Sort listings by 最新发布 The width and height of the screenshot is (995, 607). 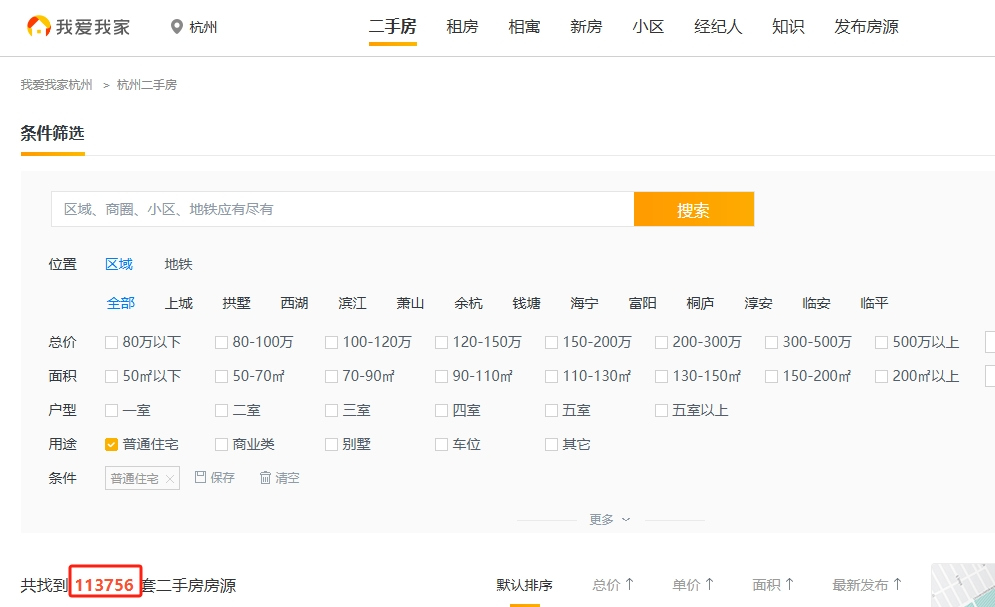[867, 585]
